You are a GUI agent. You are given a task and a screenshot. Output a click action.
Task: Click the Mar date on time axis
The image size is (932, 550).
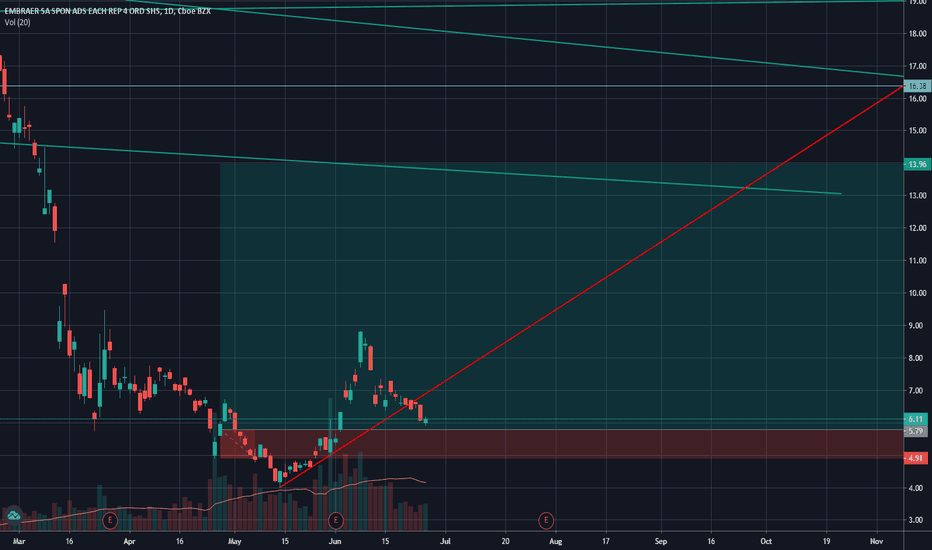[19, 541]
